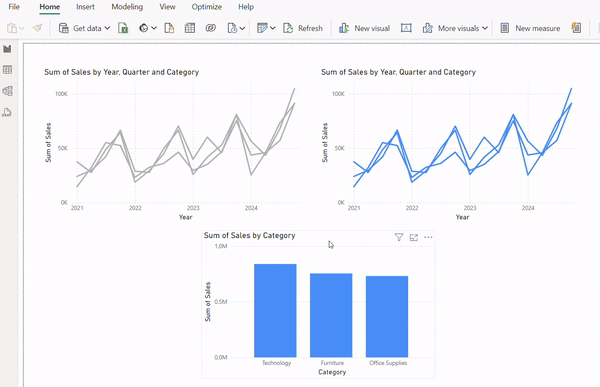Click the Quick measure icon

[x=576, y=28]
